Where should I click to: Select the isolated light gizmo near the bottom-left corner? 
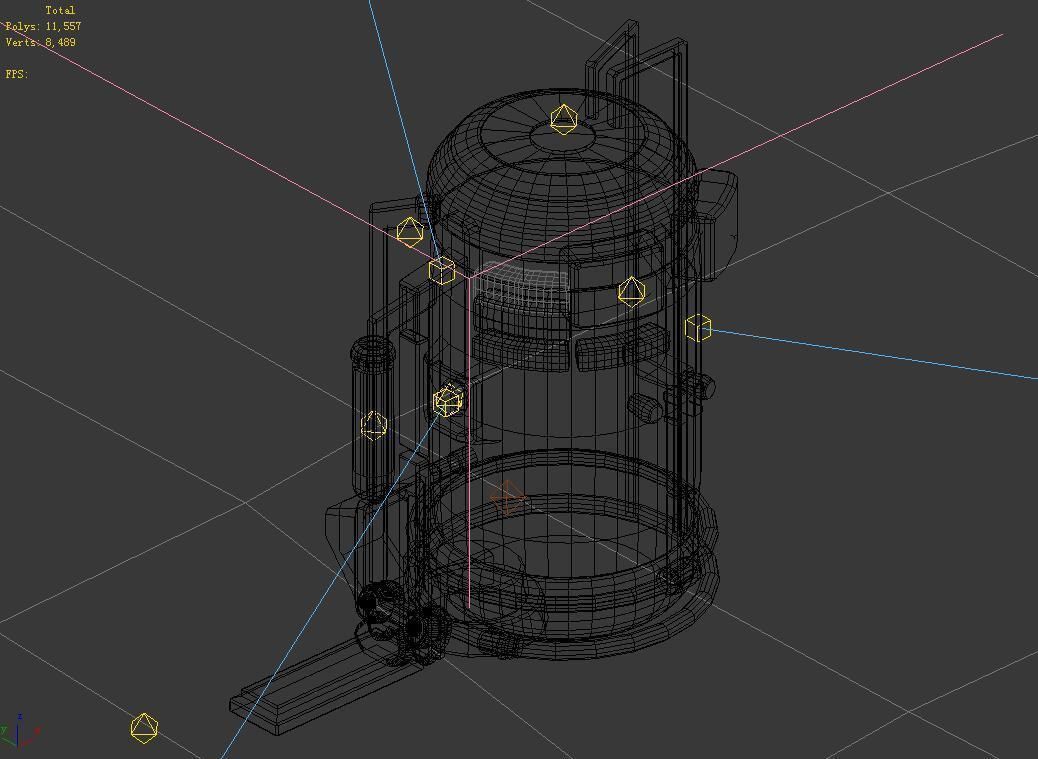(144, 728)
